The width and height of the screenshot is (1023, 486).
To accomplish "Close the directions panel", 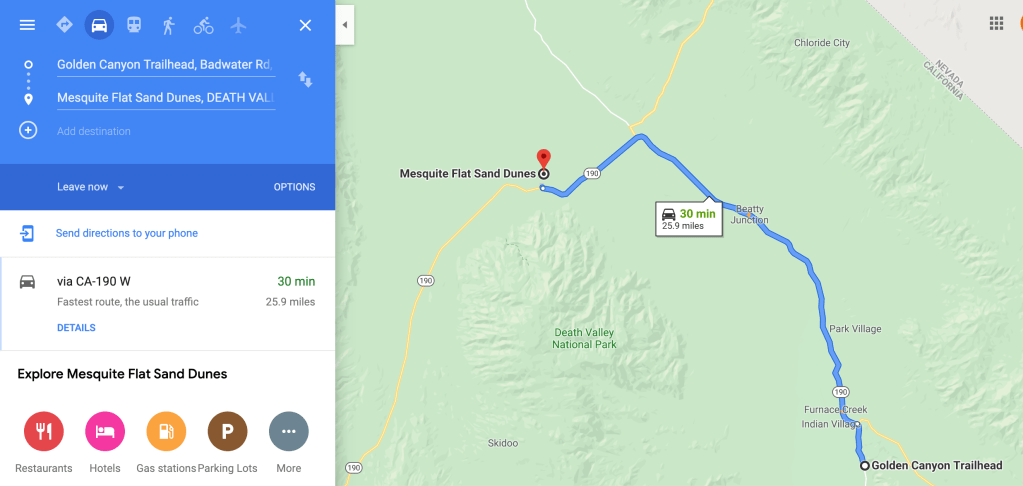I will pos(305,25).
